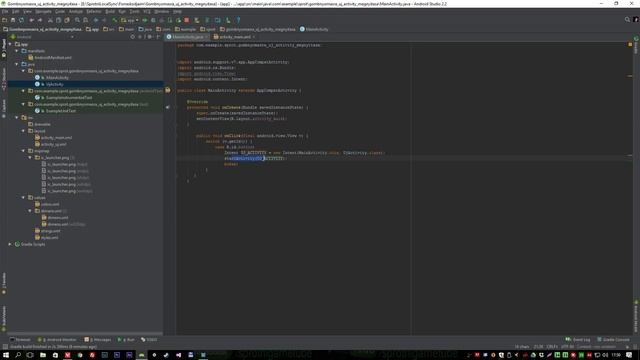Select drawable folder in res
This screenshot has width=640, height=360.
click(39, 124)
